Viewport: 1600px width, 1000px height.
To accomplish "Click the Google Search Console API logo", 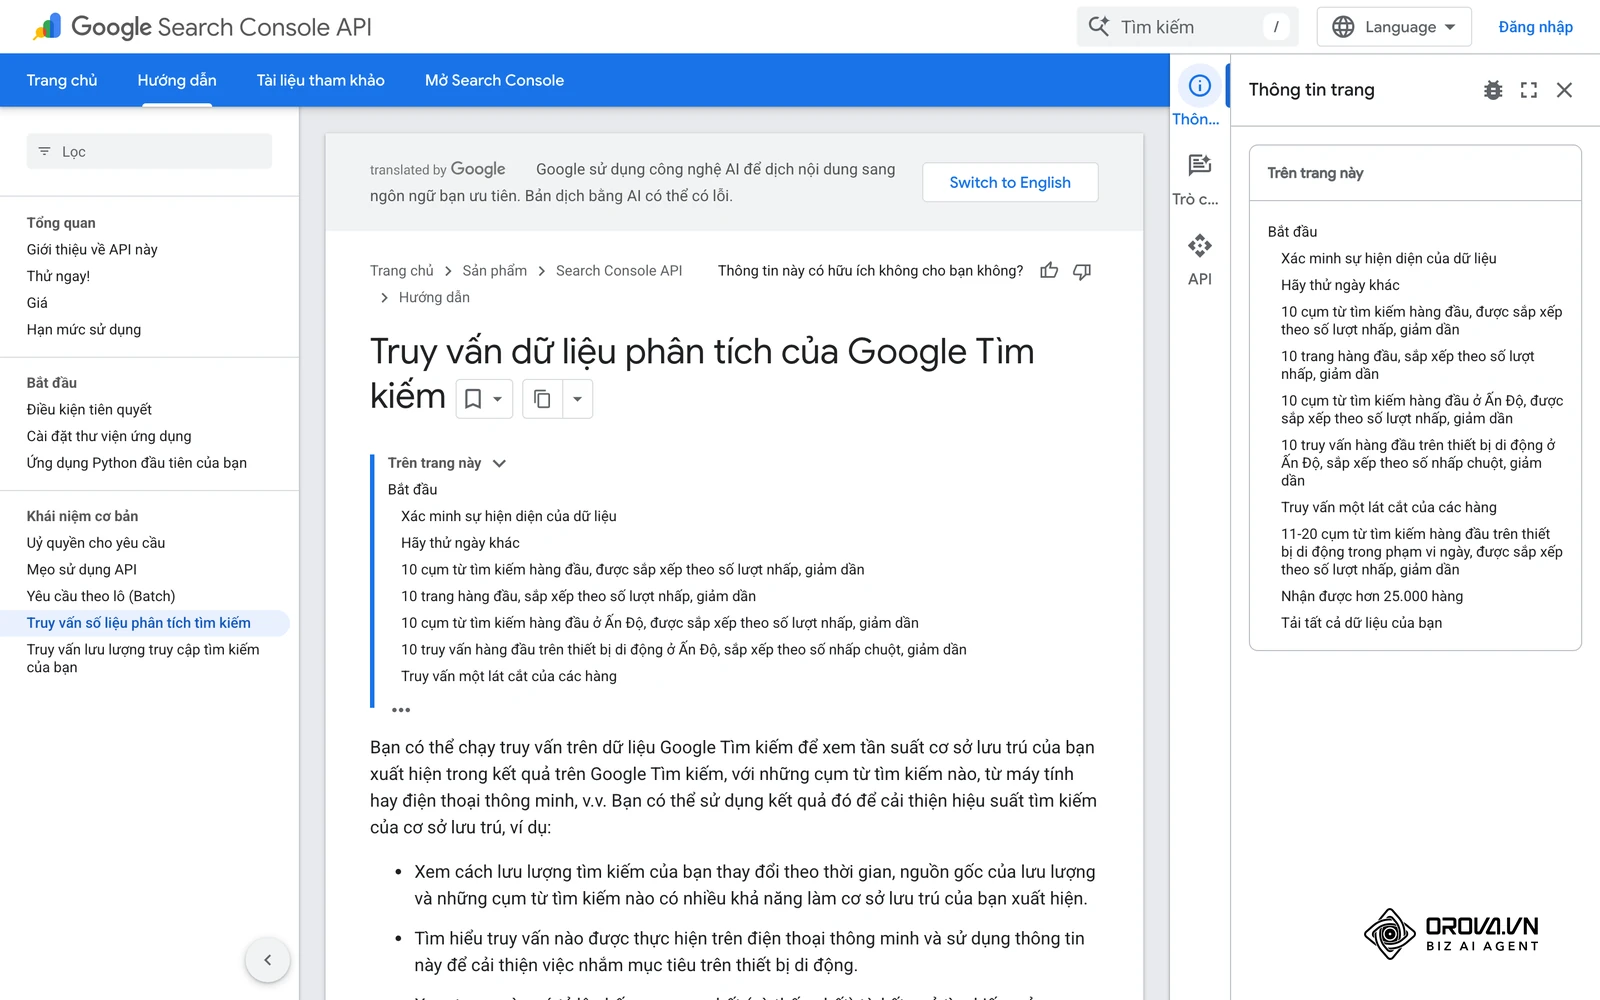I will click(x=202, y=27).
